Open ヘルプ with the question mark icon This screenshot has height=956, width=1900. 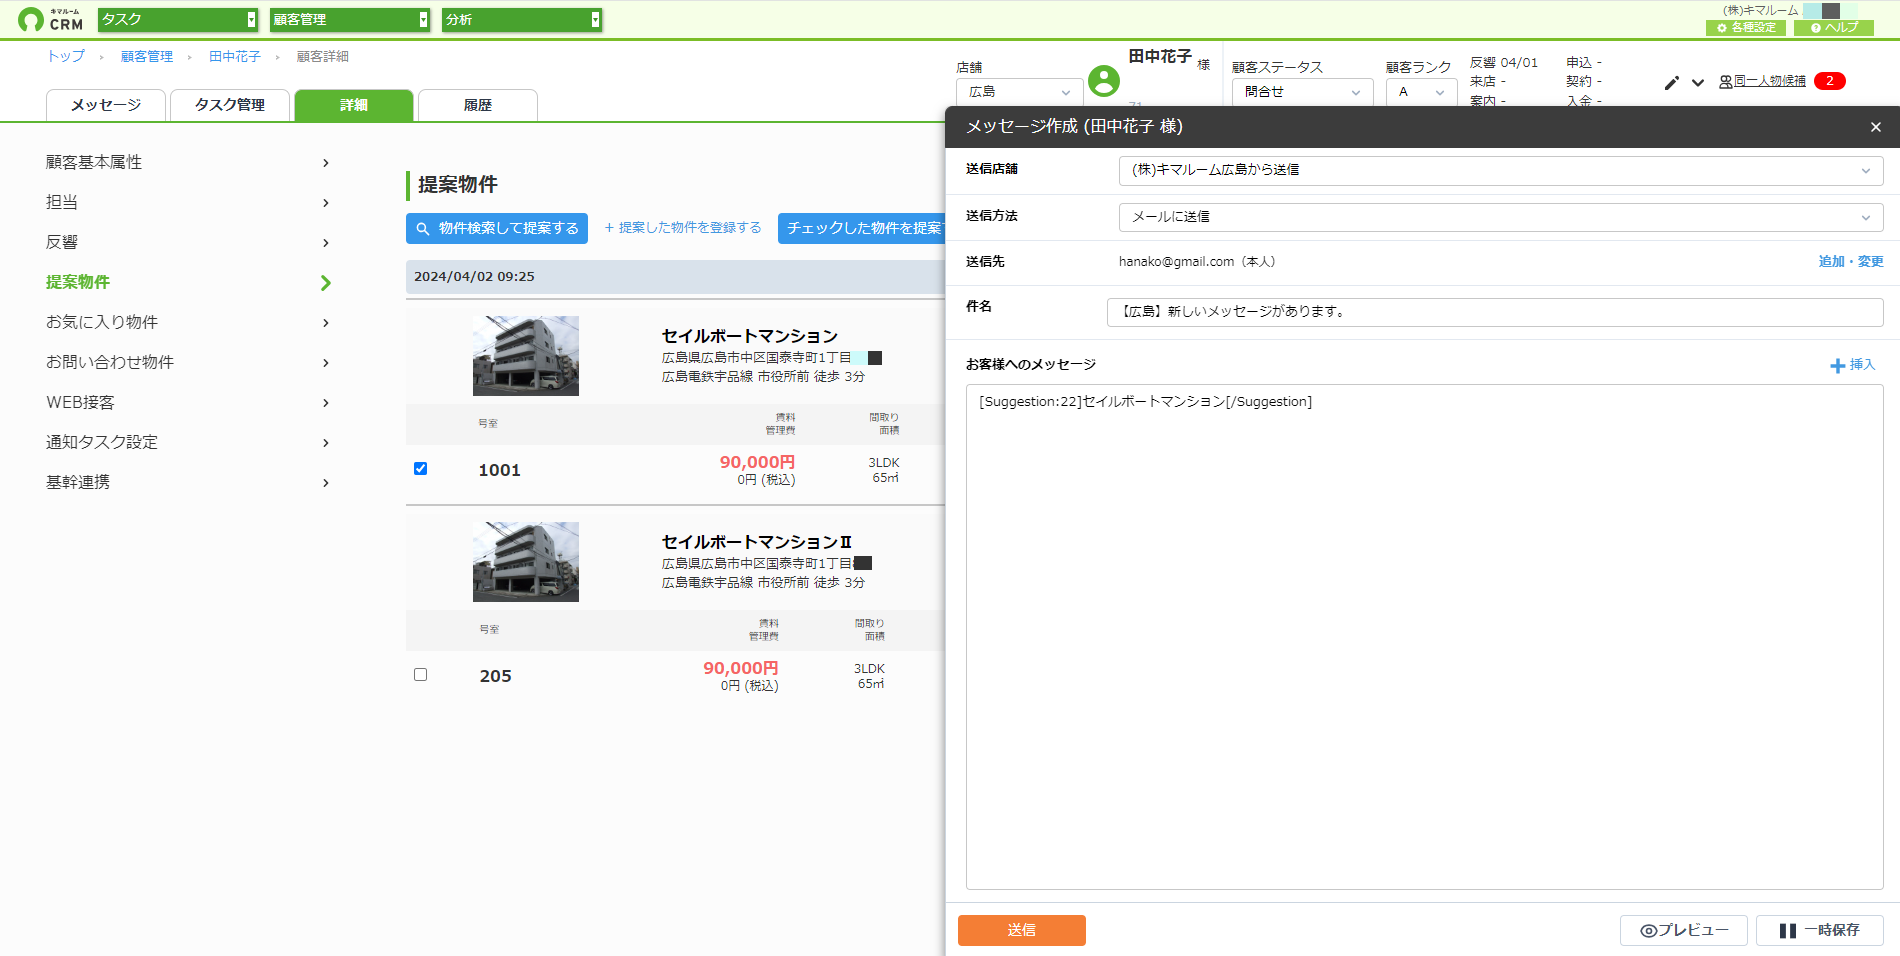[1834, 28]
